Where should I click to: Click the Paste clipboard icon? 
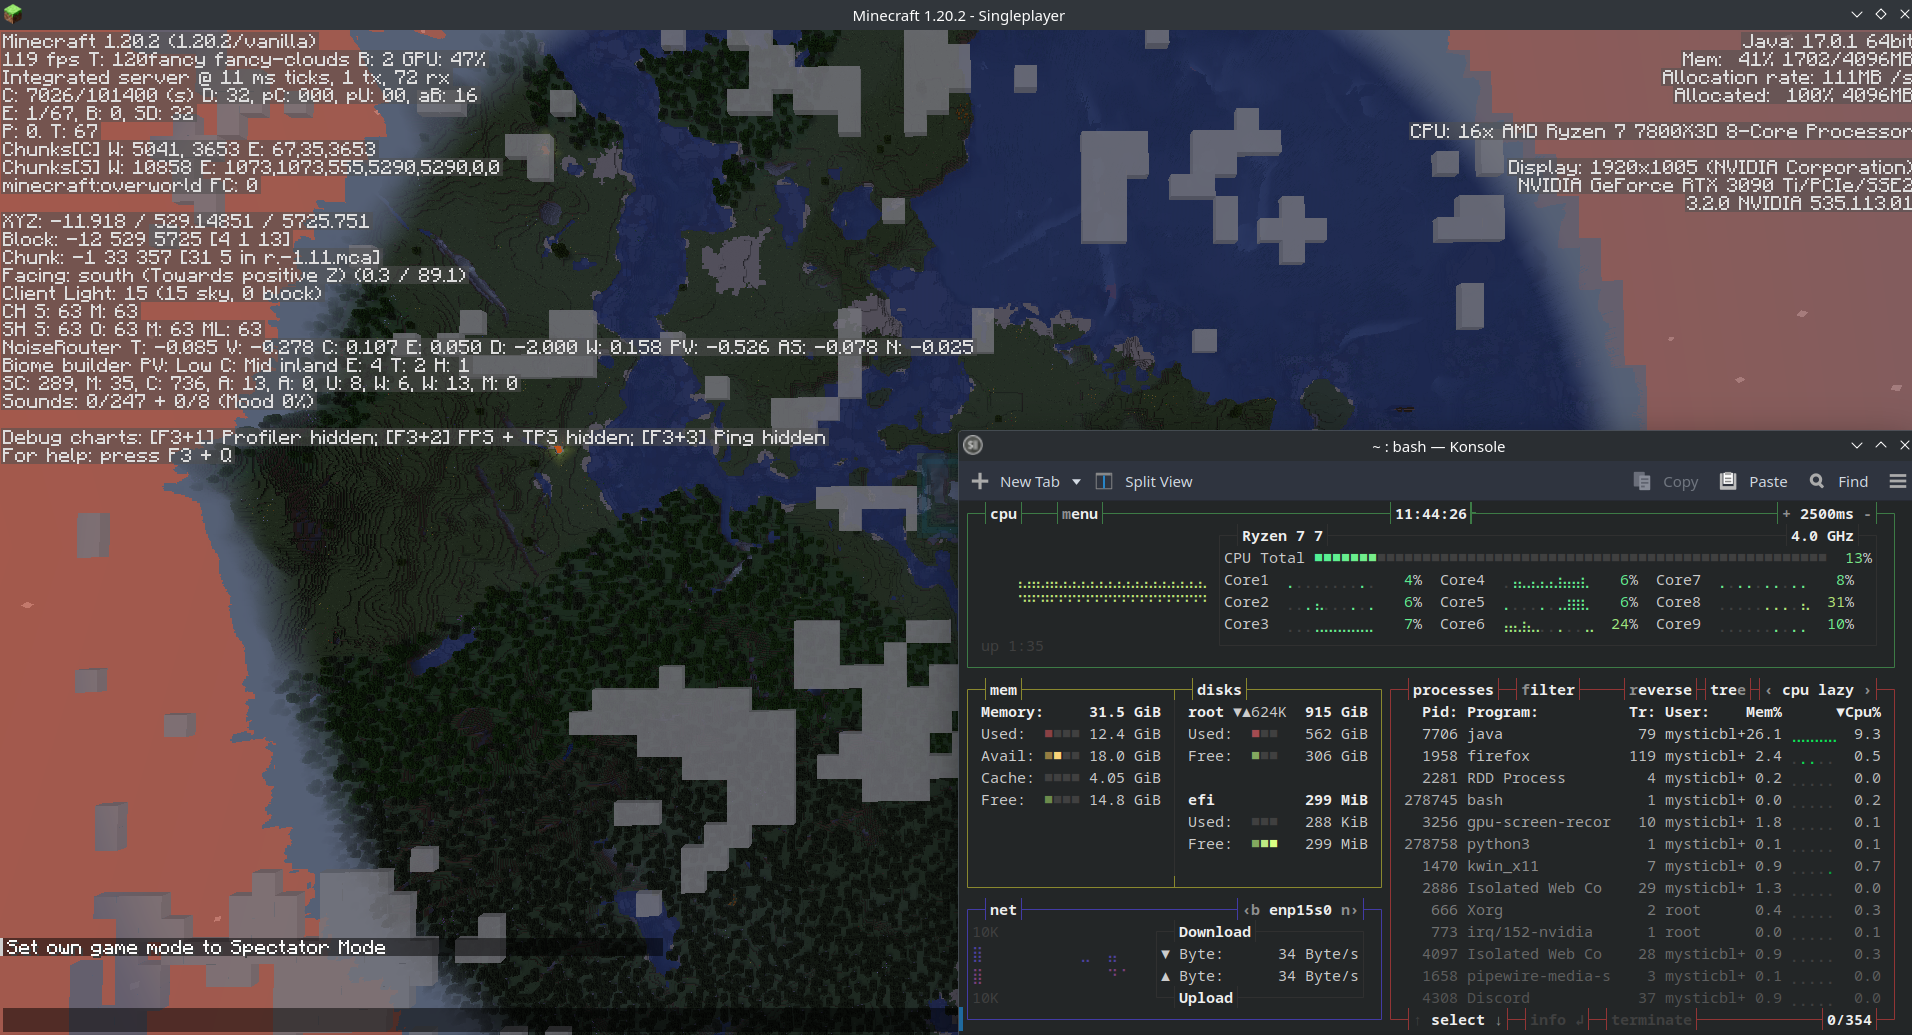click(x=1727, y=482)
